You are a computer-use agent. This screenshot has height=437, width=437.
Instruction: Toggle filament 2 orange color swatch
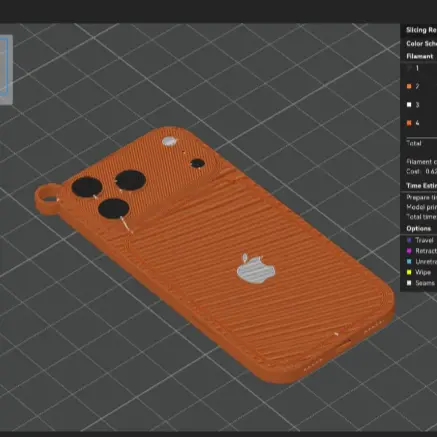pos(409,86)
